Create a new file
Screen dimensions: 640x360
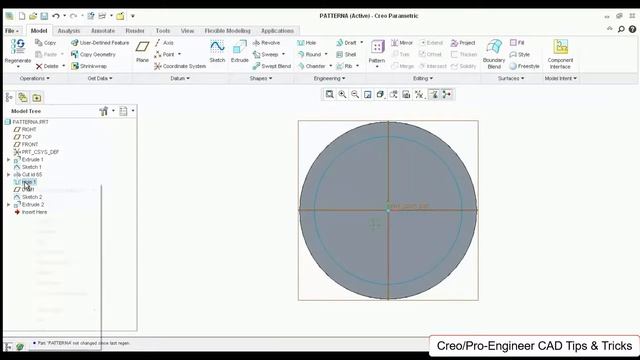pyautogui.click(x=22, y=16)
